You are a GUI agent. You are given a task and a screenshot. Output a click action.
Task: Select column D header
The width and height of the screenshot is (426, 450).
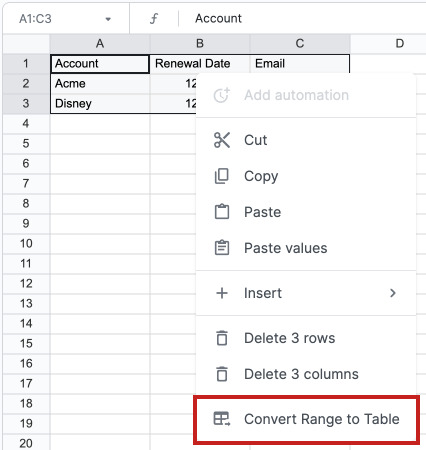tap(400, 43)
